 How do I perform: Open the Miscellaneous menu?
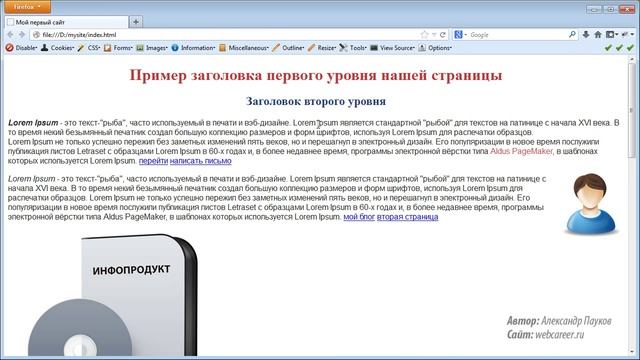(x=249, y=48)
